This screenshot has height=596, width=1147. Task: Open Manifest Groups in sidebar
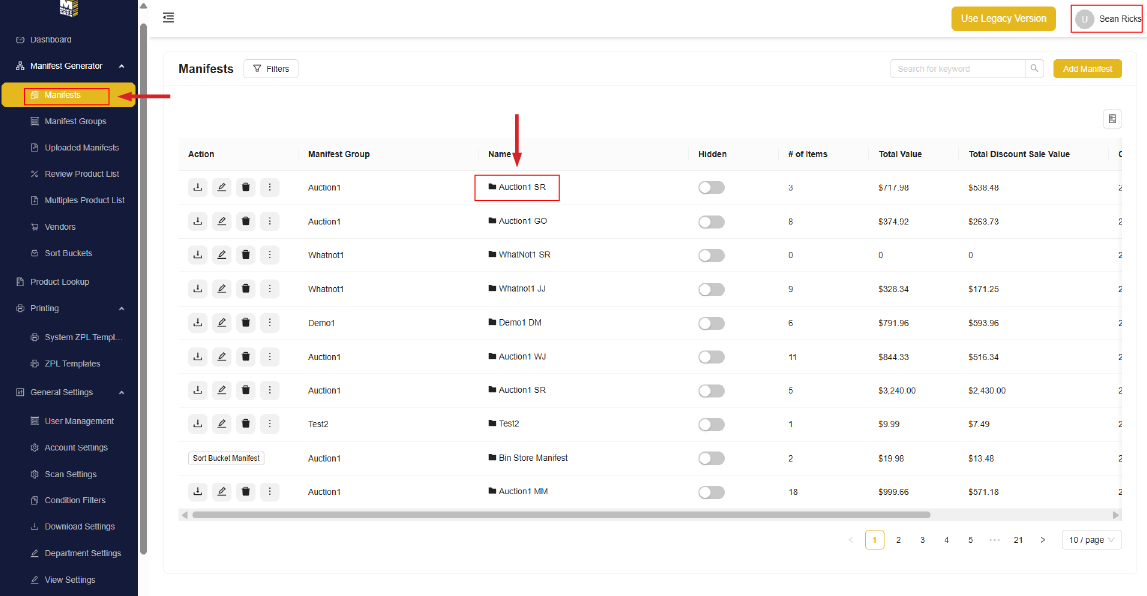(x=75, y=121)
